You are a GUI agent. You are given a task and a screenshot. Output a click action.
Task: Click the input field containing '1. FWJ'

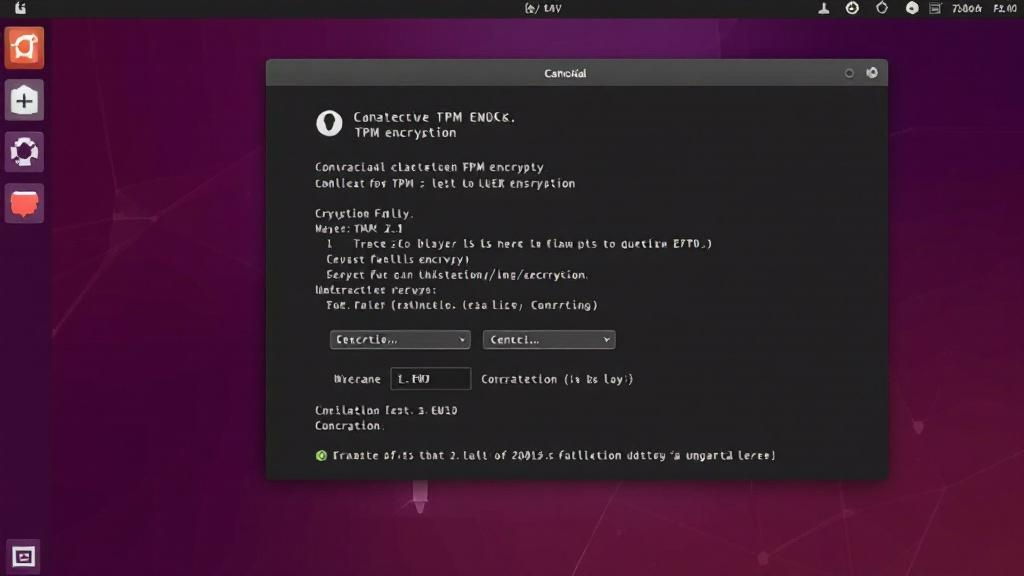[x=430, y=379]
